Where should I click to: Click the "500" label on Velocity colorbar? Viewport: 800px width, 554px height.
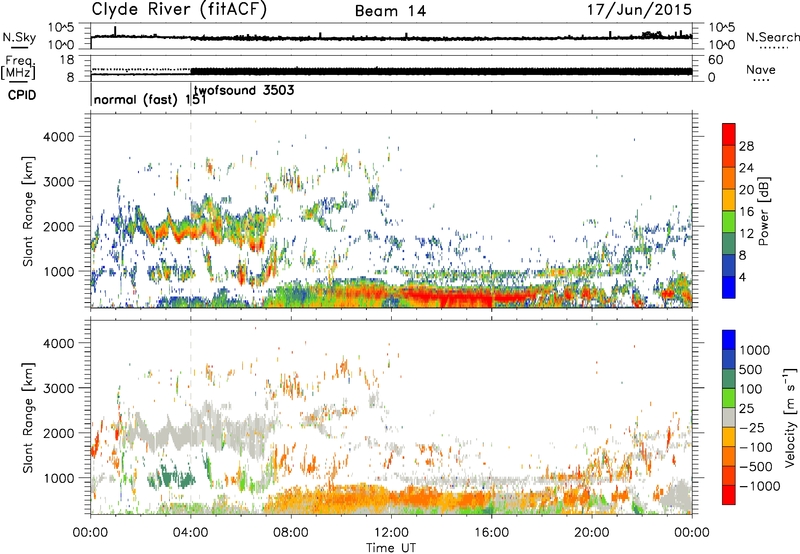tap(751, 369)
